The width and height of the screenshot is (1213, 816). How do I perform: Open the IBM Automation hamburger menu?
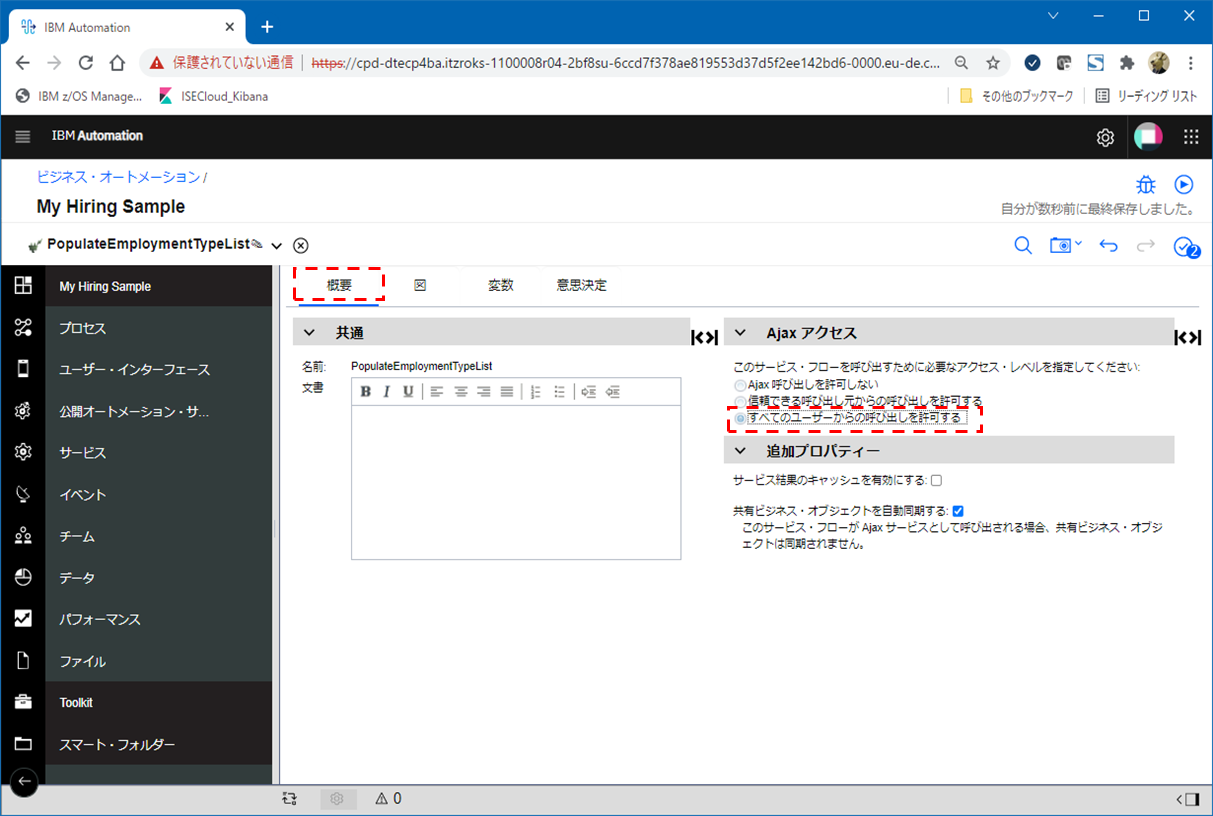pyautogui.click(x=23, y=136)
